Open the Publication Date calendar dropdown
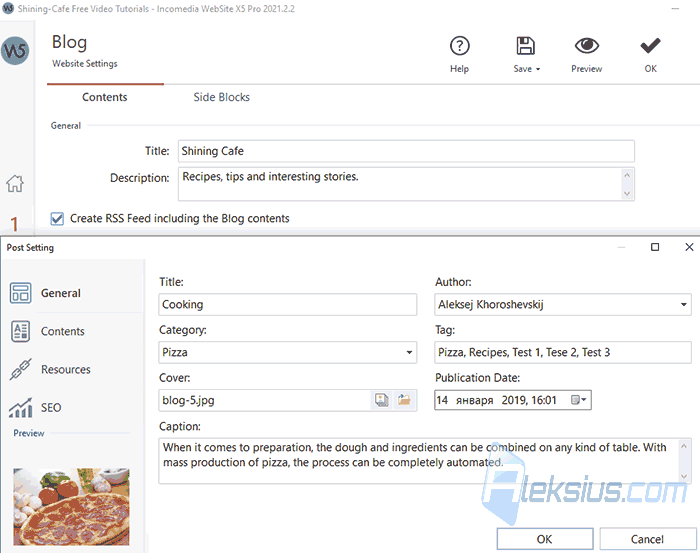The image size is (700, 553). click(x=579, y=400)
